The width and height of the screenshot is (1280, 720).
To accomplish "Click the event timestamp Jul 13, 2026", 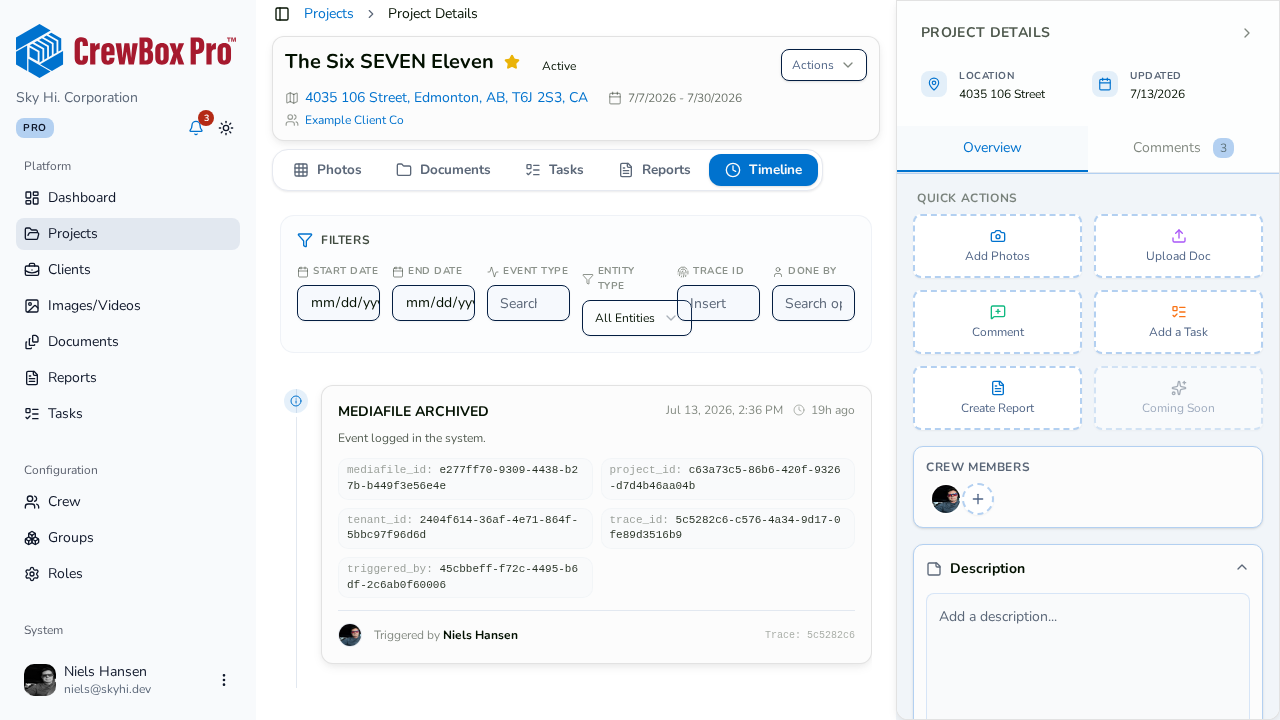I will pos(724,410).
